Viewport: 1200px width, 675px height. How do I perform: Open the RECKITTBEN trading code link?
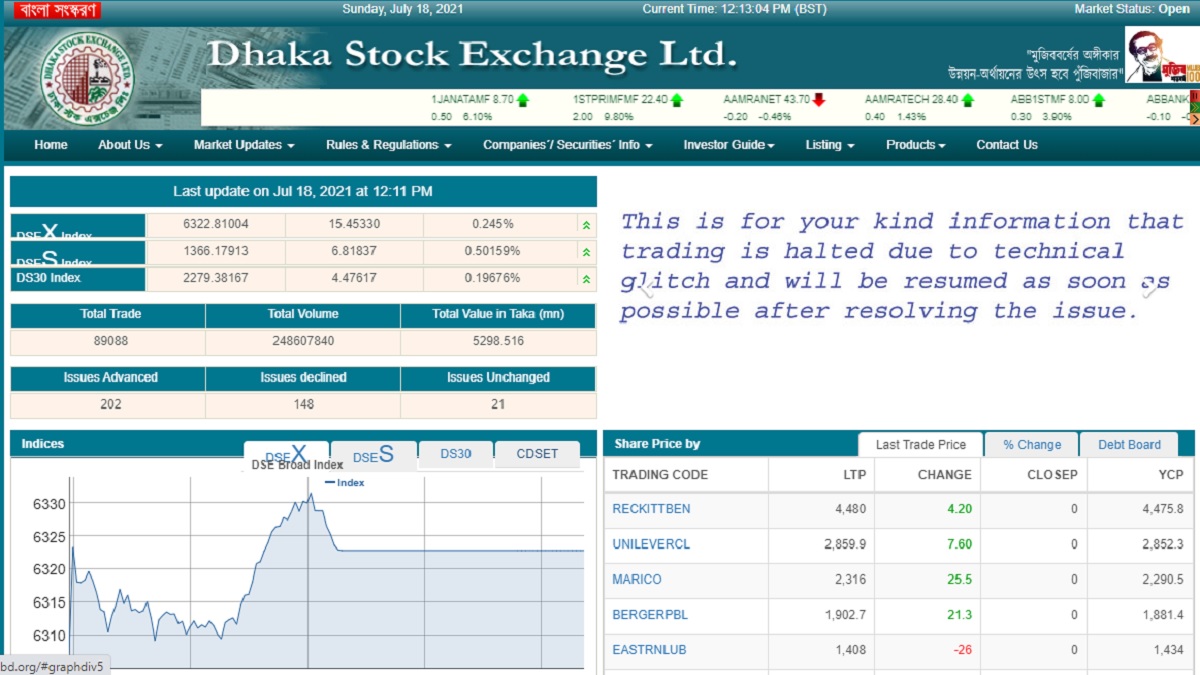651,509
